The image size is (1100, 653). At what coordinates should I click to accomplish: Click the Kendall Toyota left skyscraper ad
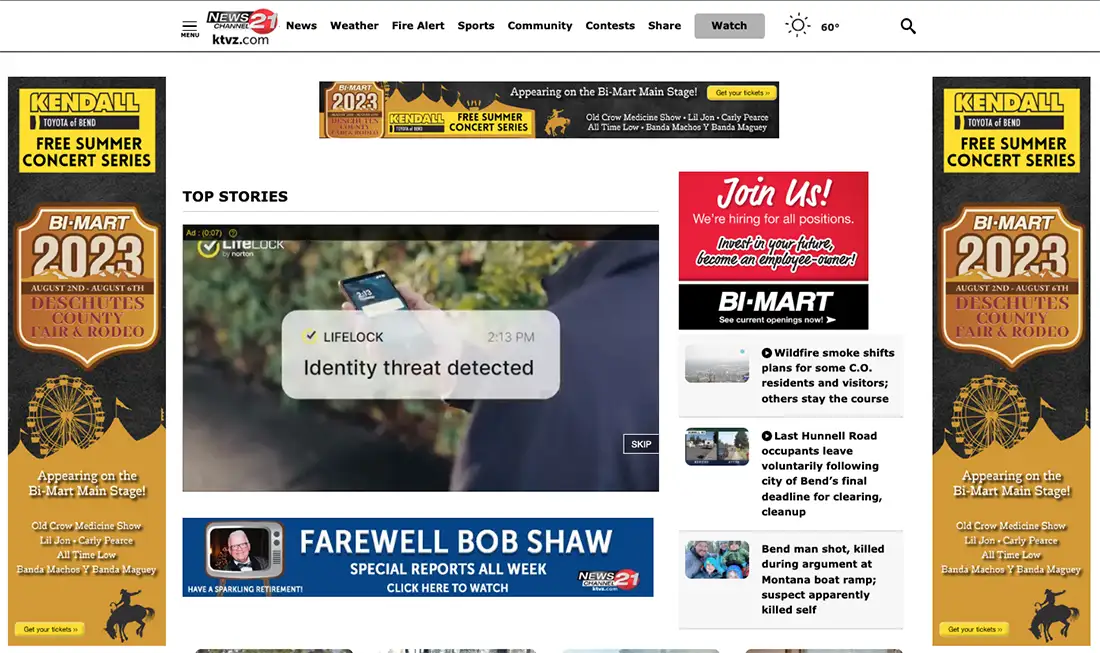[87, 361]
